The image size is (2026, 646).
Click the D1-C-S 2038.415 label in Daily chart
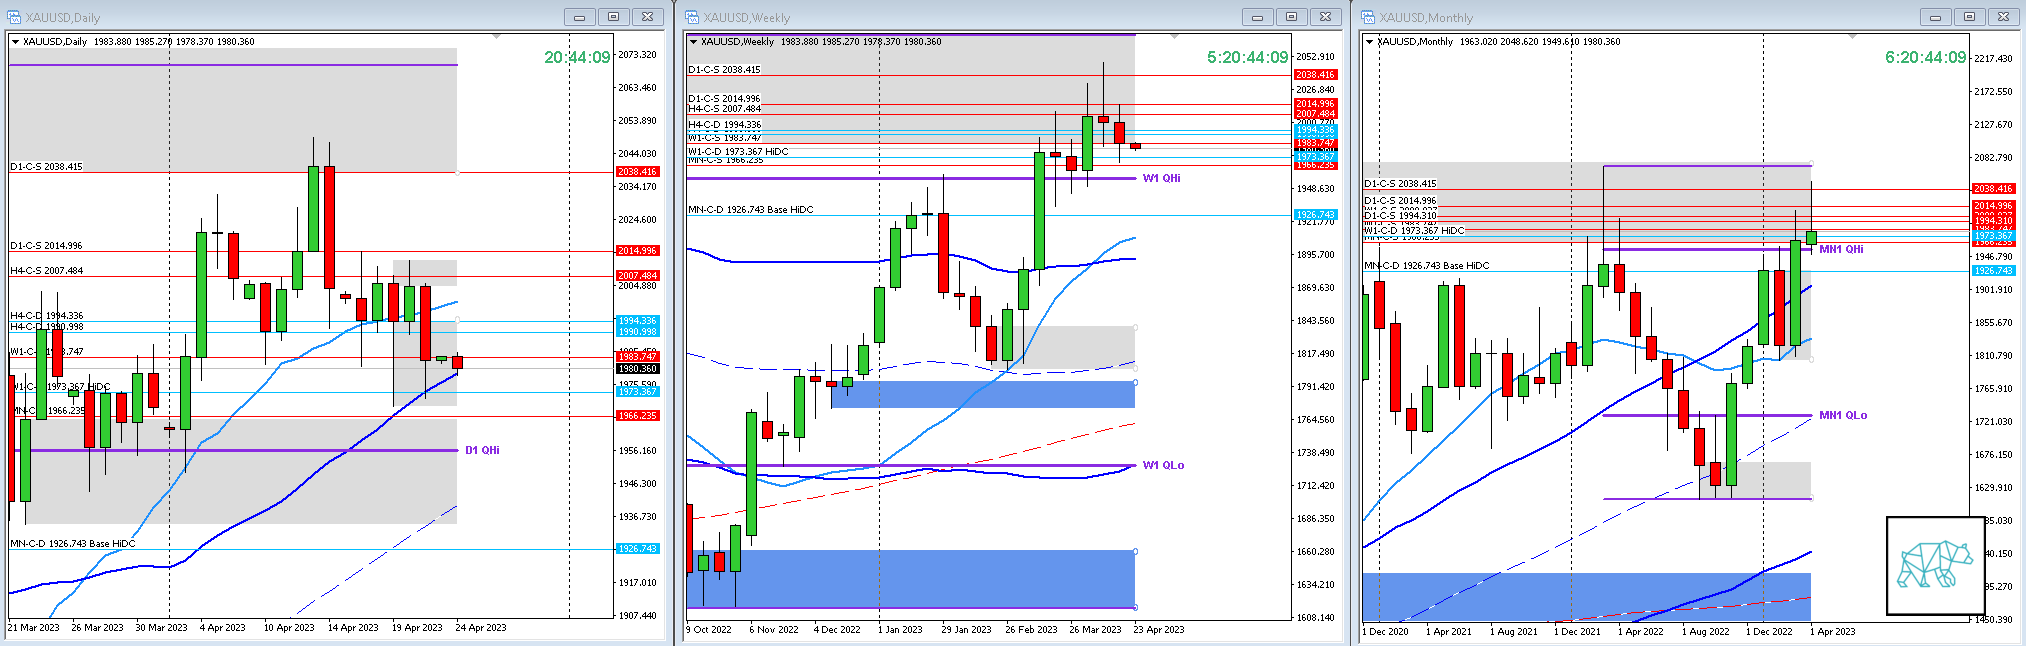46,167
